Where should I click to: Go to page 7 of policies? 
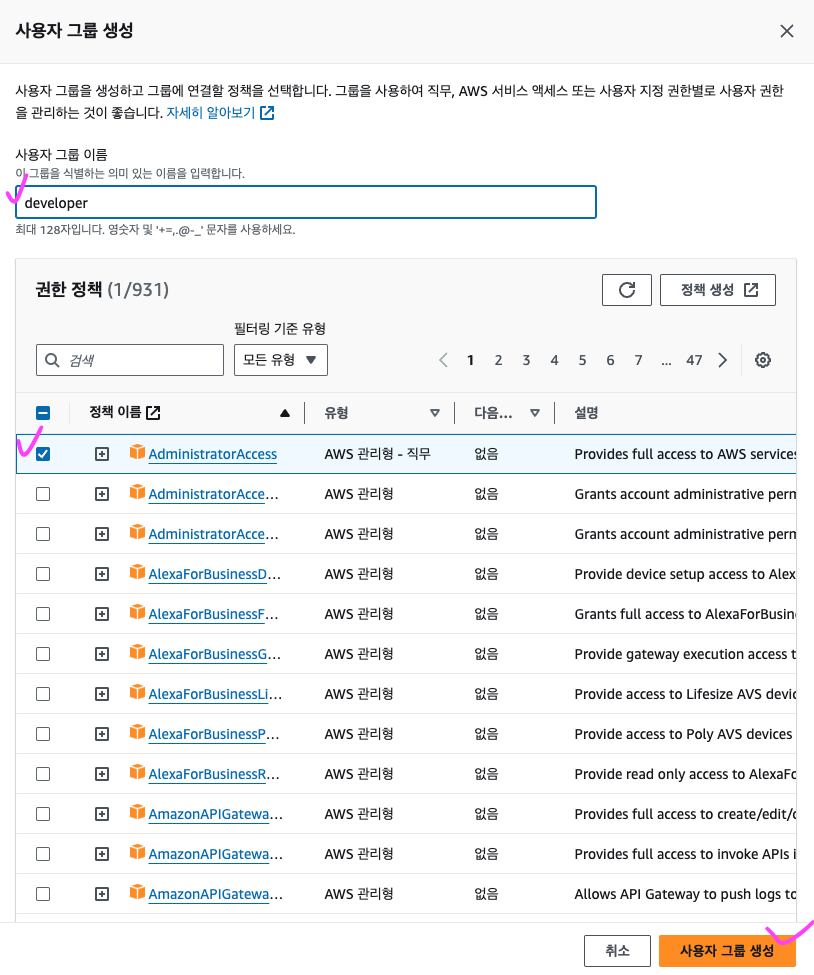tap(638, 360)
